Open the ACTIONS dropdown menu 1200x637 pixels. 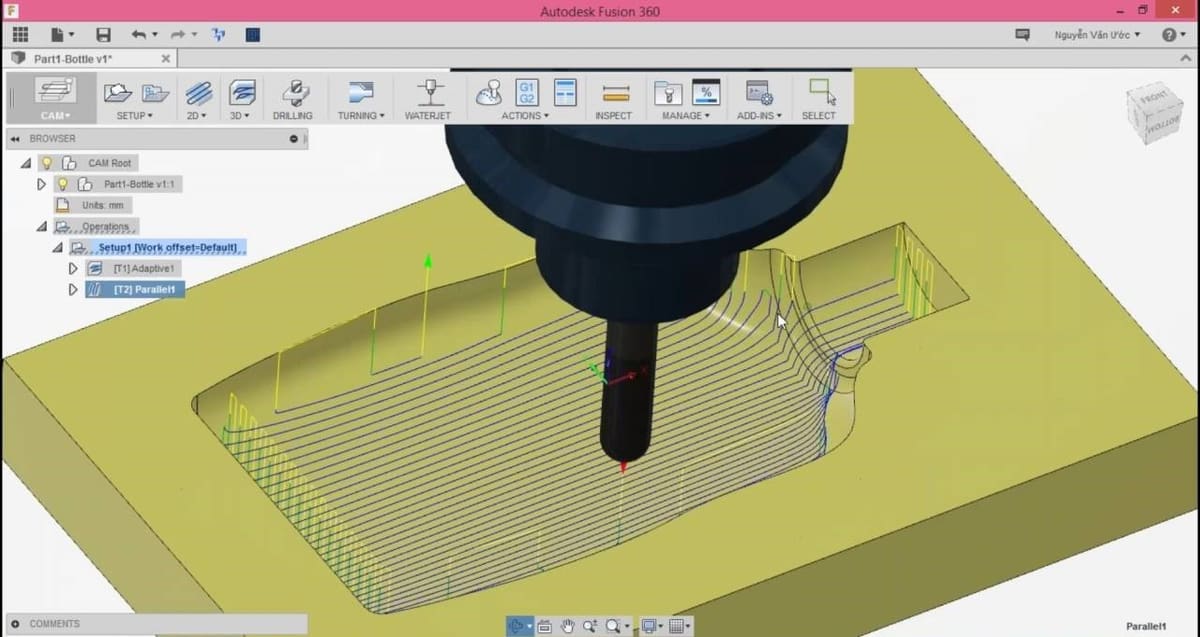tap(525, 116)
